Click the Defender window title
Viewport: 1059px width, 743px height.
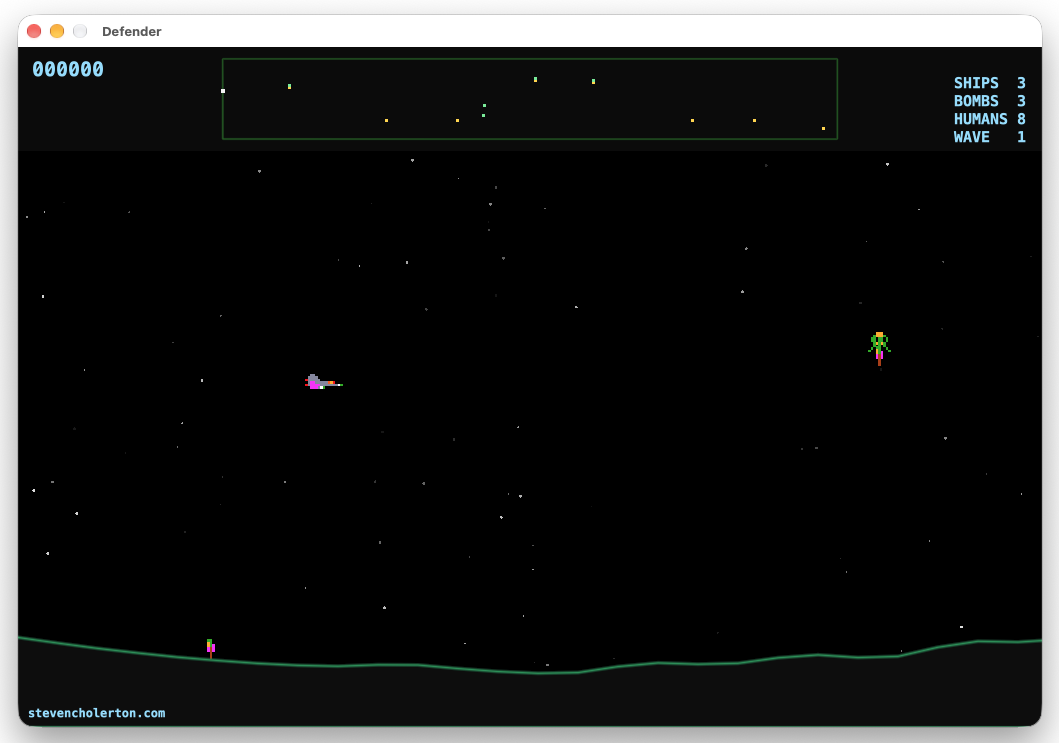point(132,31)
